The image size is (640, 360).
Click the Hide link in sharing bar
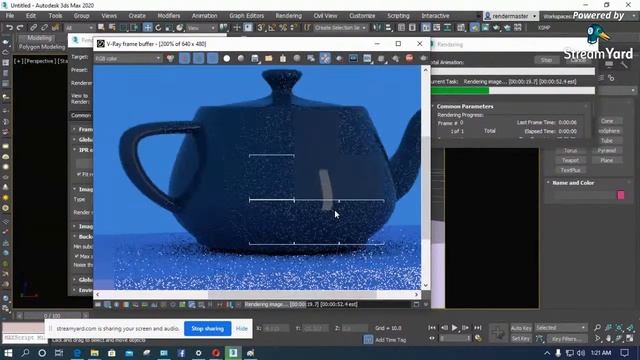[242, 329]
